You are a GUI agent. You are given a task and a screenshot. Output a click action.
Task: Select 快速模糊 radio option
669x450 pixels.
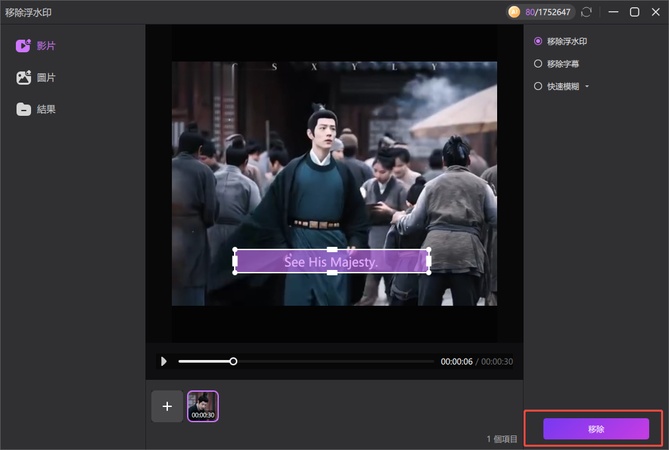[x=539, y=86]
